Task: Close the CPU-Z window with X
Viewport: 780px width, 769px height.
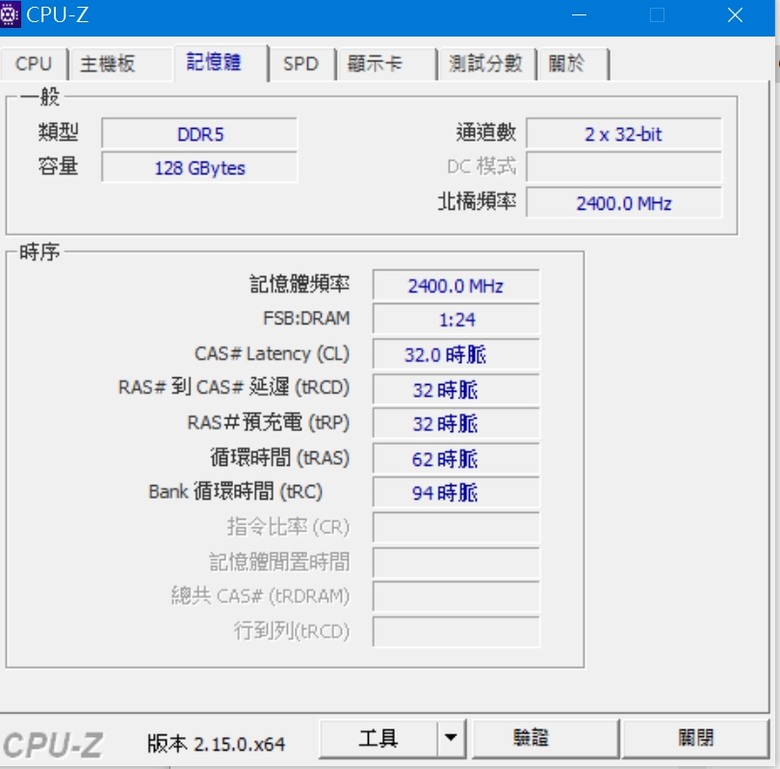Action: (x=735, y=15)
